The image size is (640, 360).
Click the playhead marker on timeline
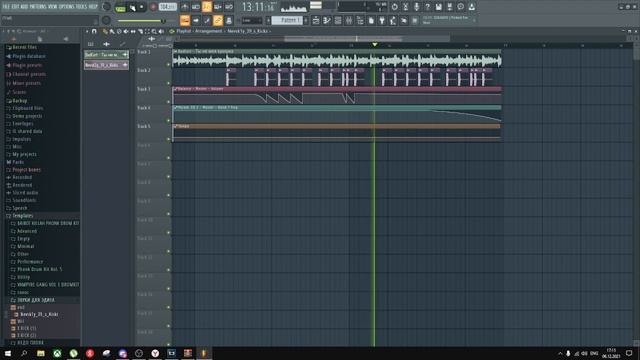click(374, 44)
